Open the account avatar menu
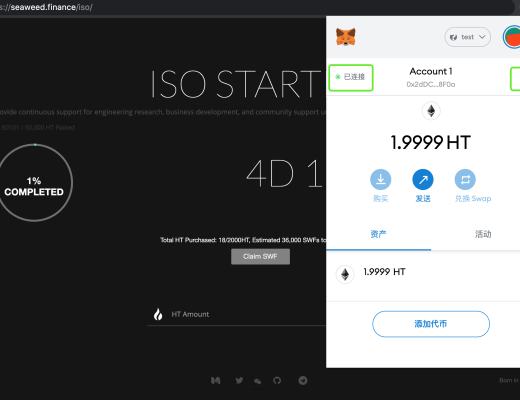The width and height of the screenshot is (520, 400). [x=512, y=37]
